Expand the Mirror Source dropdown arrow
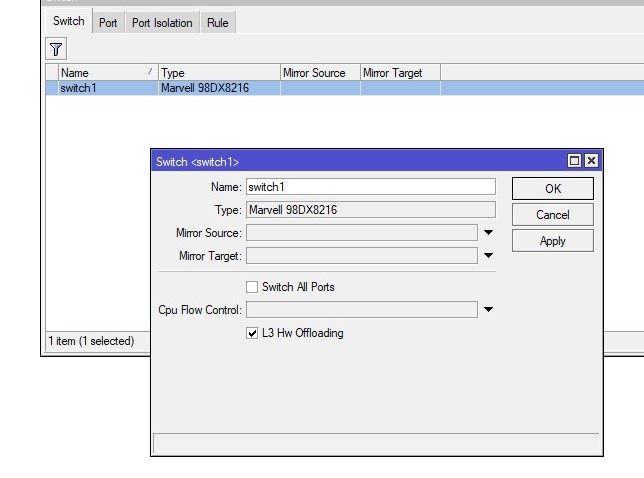The height and width of the screenshot is (478, 644). click(x=488, y=232)
